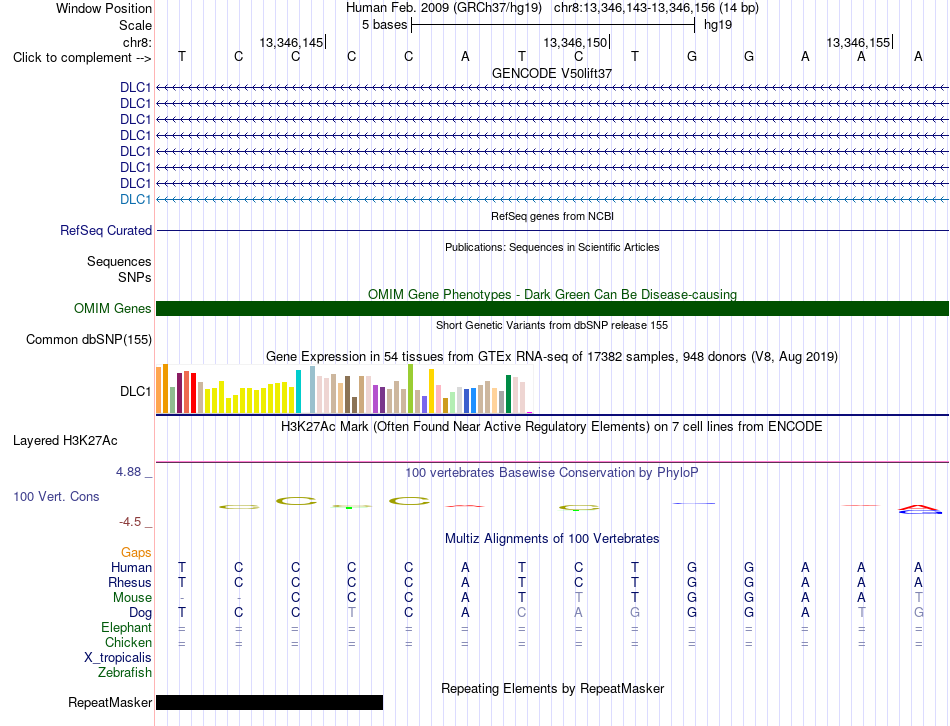
Task: Click the red-blue PhyloP logo at last base
Action: click(920, 509)
